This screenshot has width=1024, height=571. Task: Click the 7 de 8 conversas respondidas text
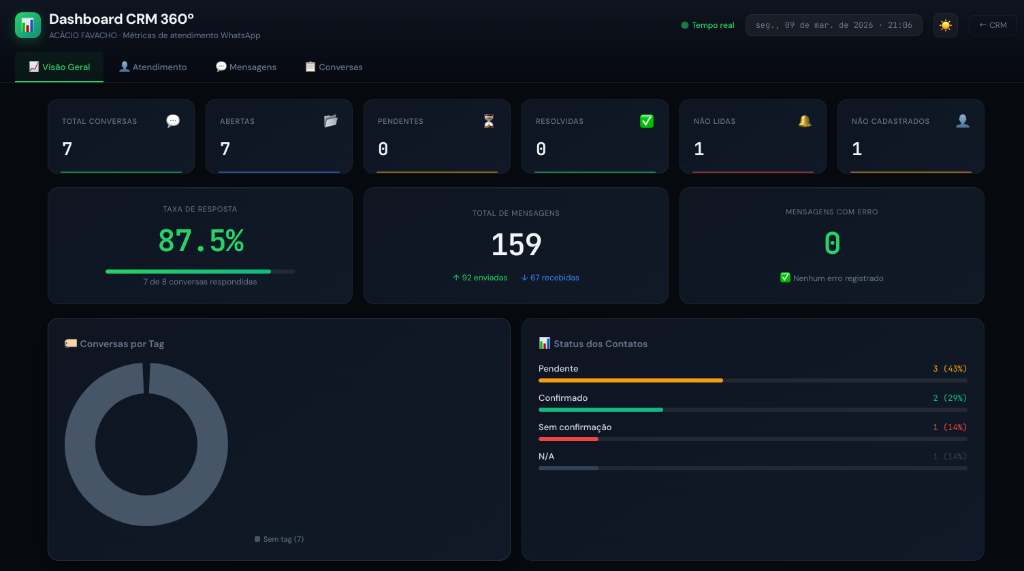[200, 282]
